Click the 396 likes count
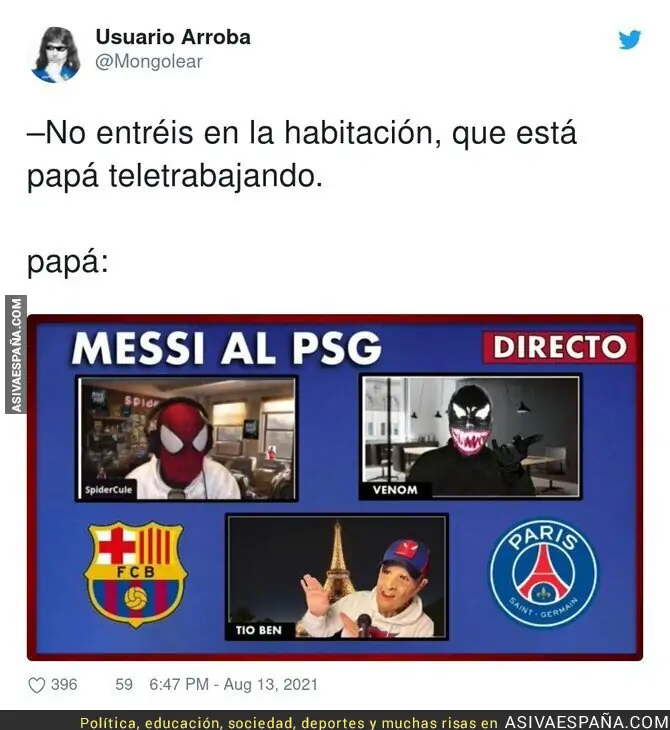Viewport: 670px width, 730px height. (64, 685)
